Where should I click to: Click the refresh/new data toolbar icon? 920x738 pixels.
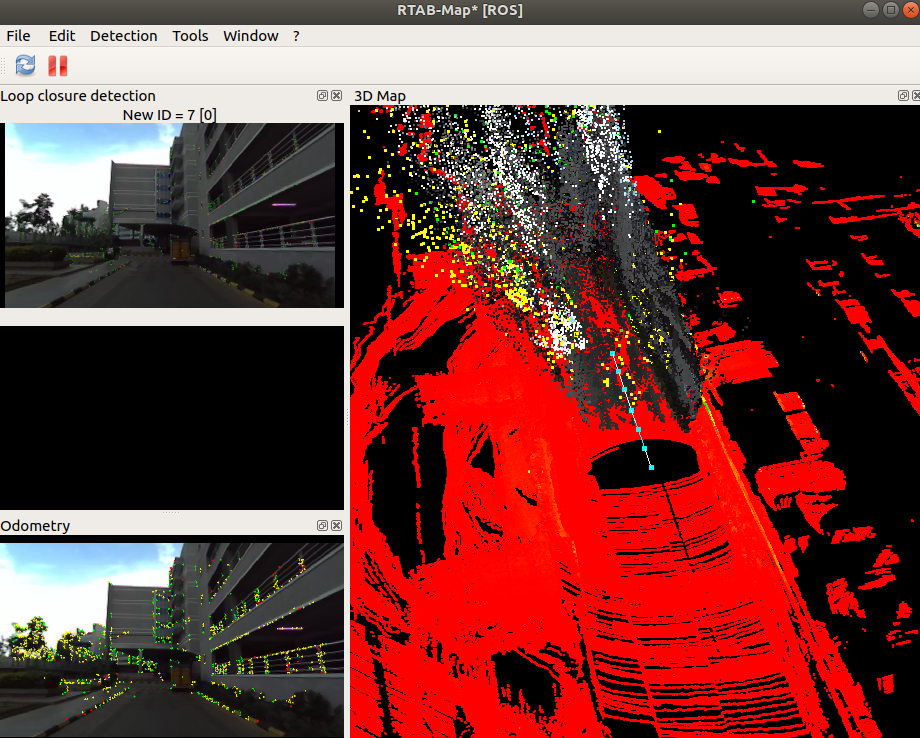[26, 66]
